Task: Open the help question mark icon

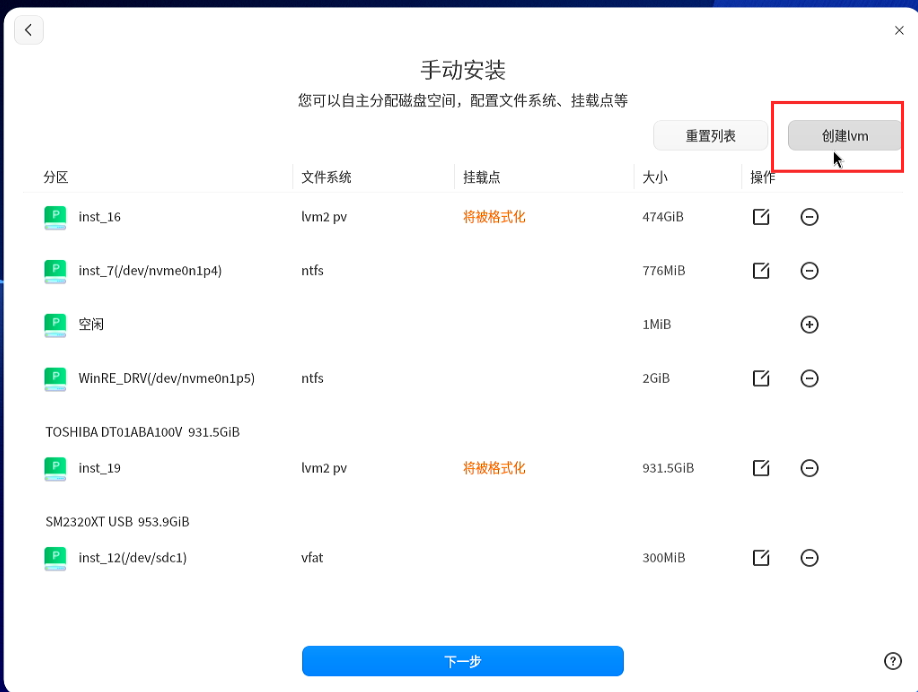Action: click(x=892, y=661)
